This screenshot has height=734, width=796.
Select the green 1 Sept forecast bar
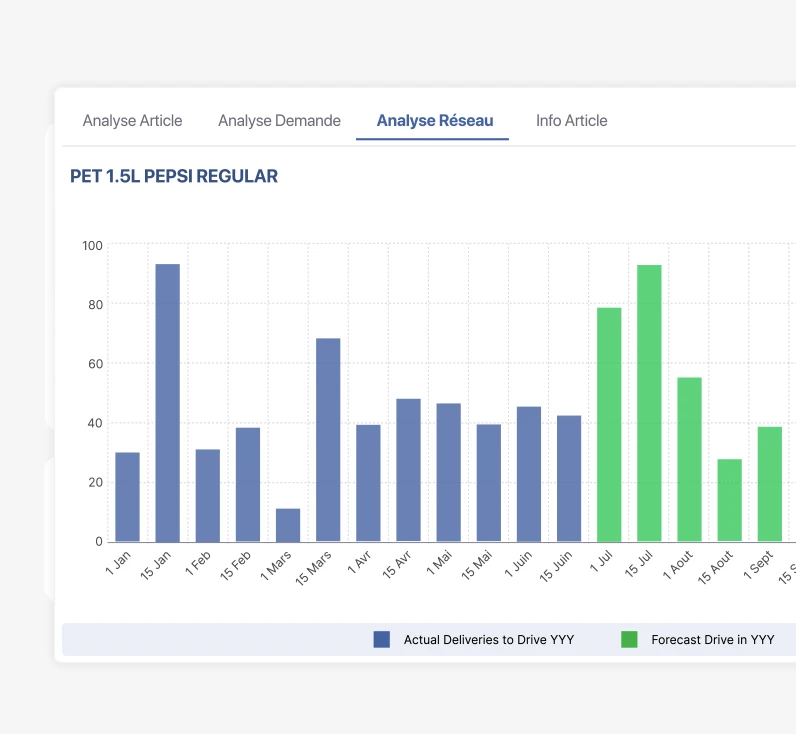click(769, 484)
